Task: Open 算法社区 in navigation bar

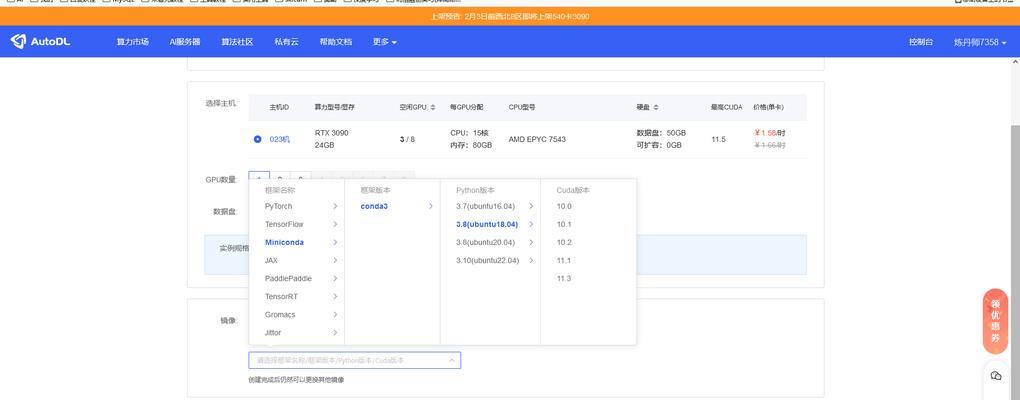Action: 237,42
